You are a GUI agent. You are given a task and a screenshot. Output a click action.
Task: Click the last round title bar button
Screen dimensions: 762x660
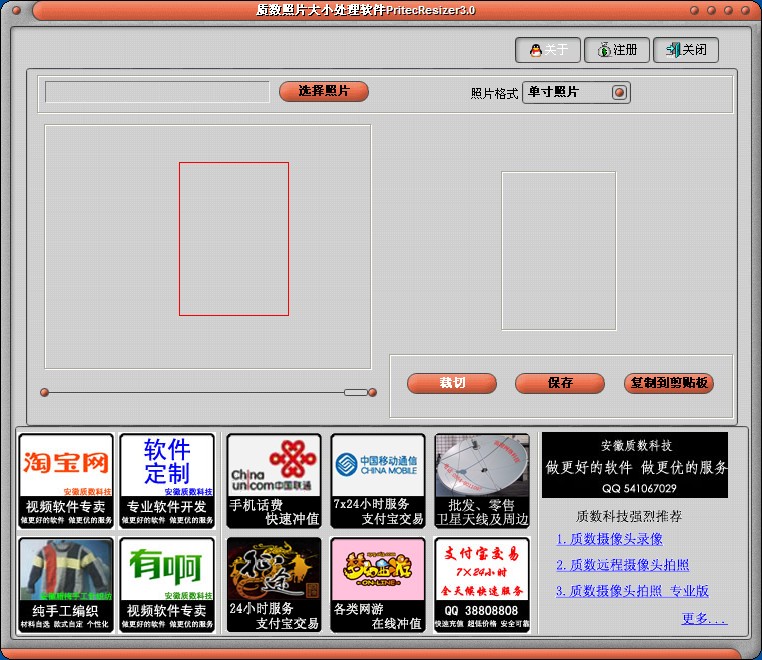point(745,10)
